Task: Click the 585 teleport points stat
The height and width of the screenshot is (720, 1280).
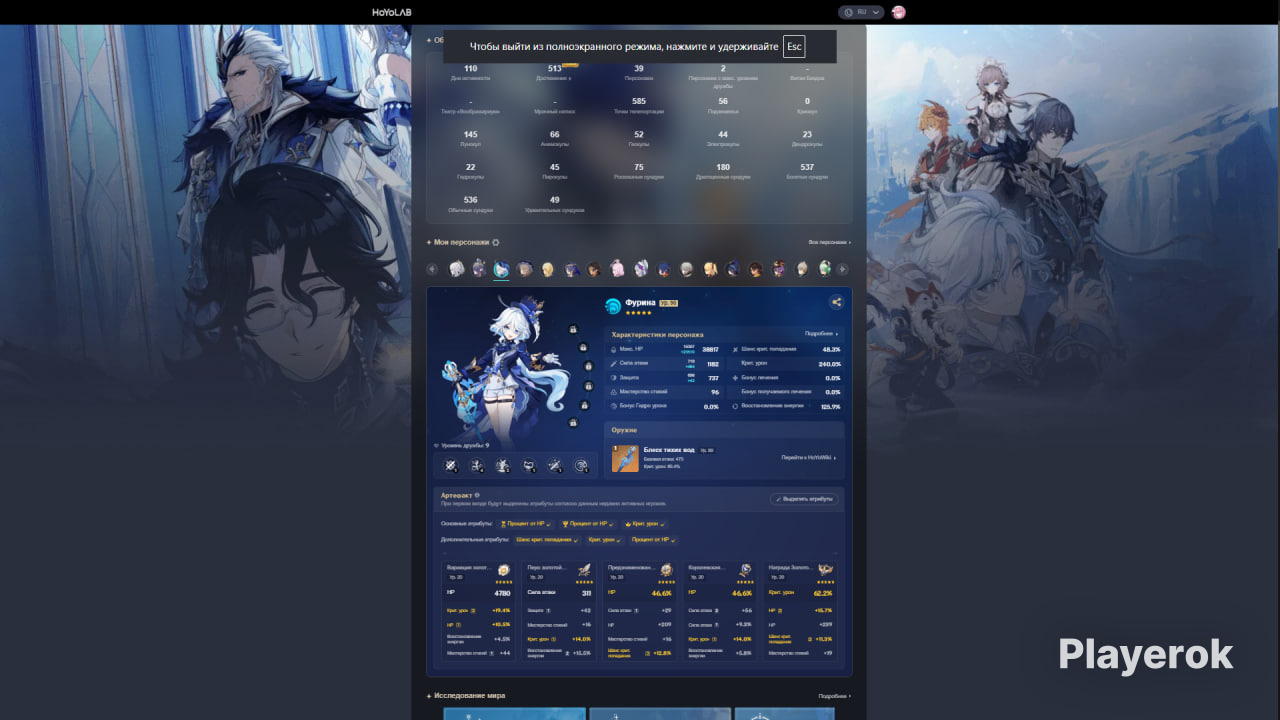Action: [639, 105]
